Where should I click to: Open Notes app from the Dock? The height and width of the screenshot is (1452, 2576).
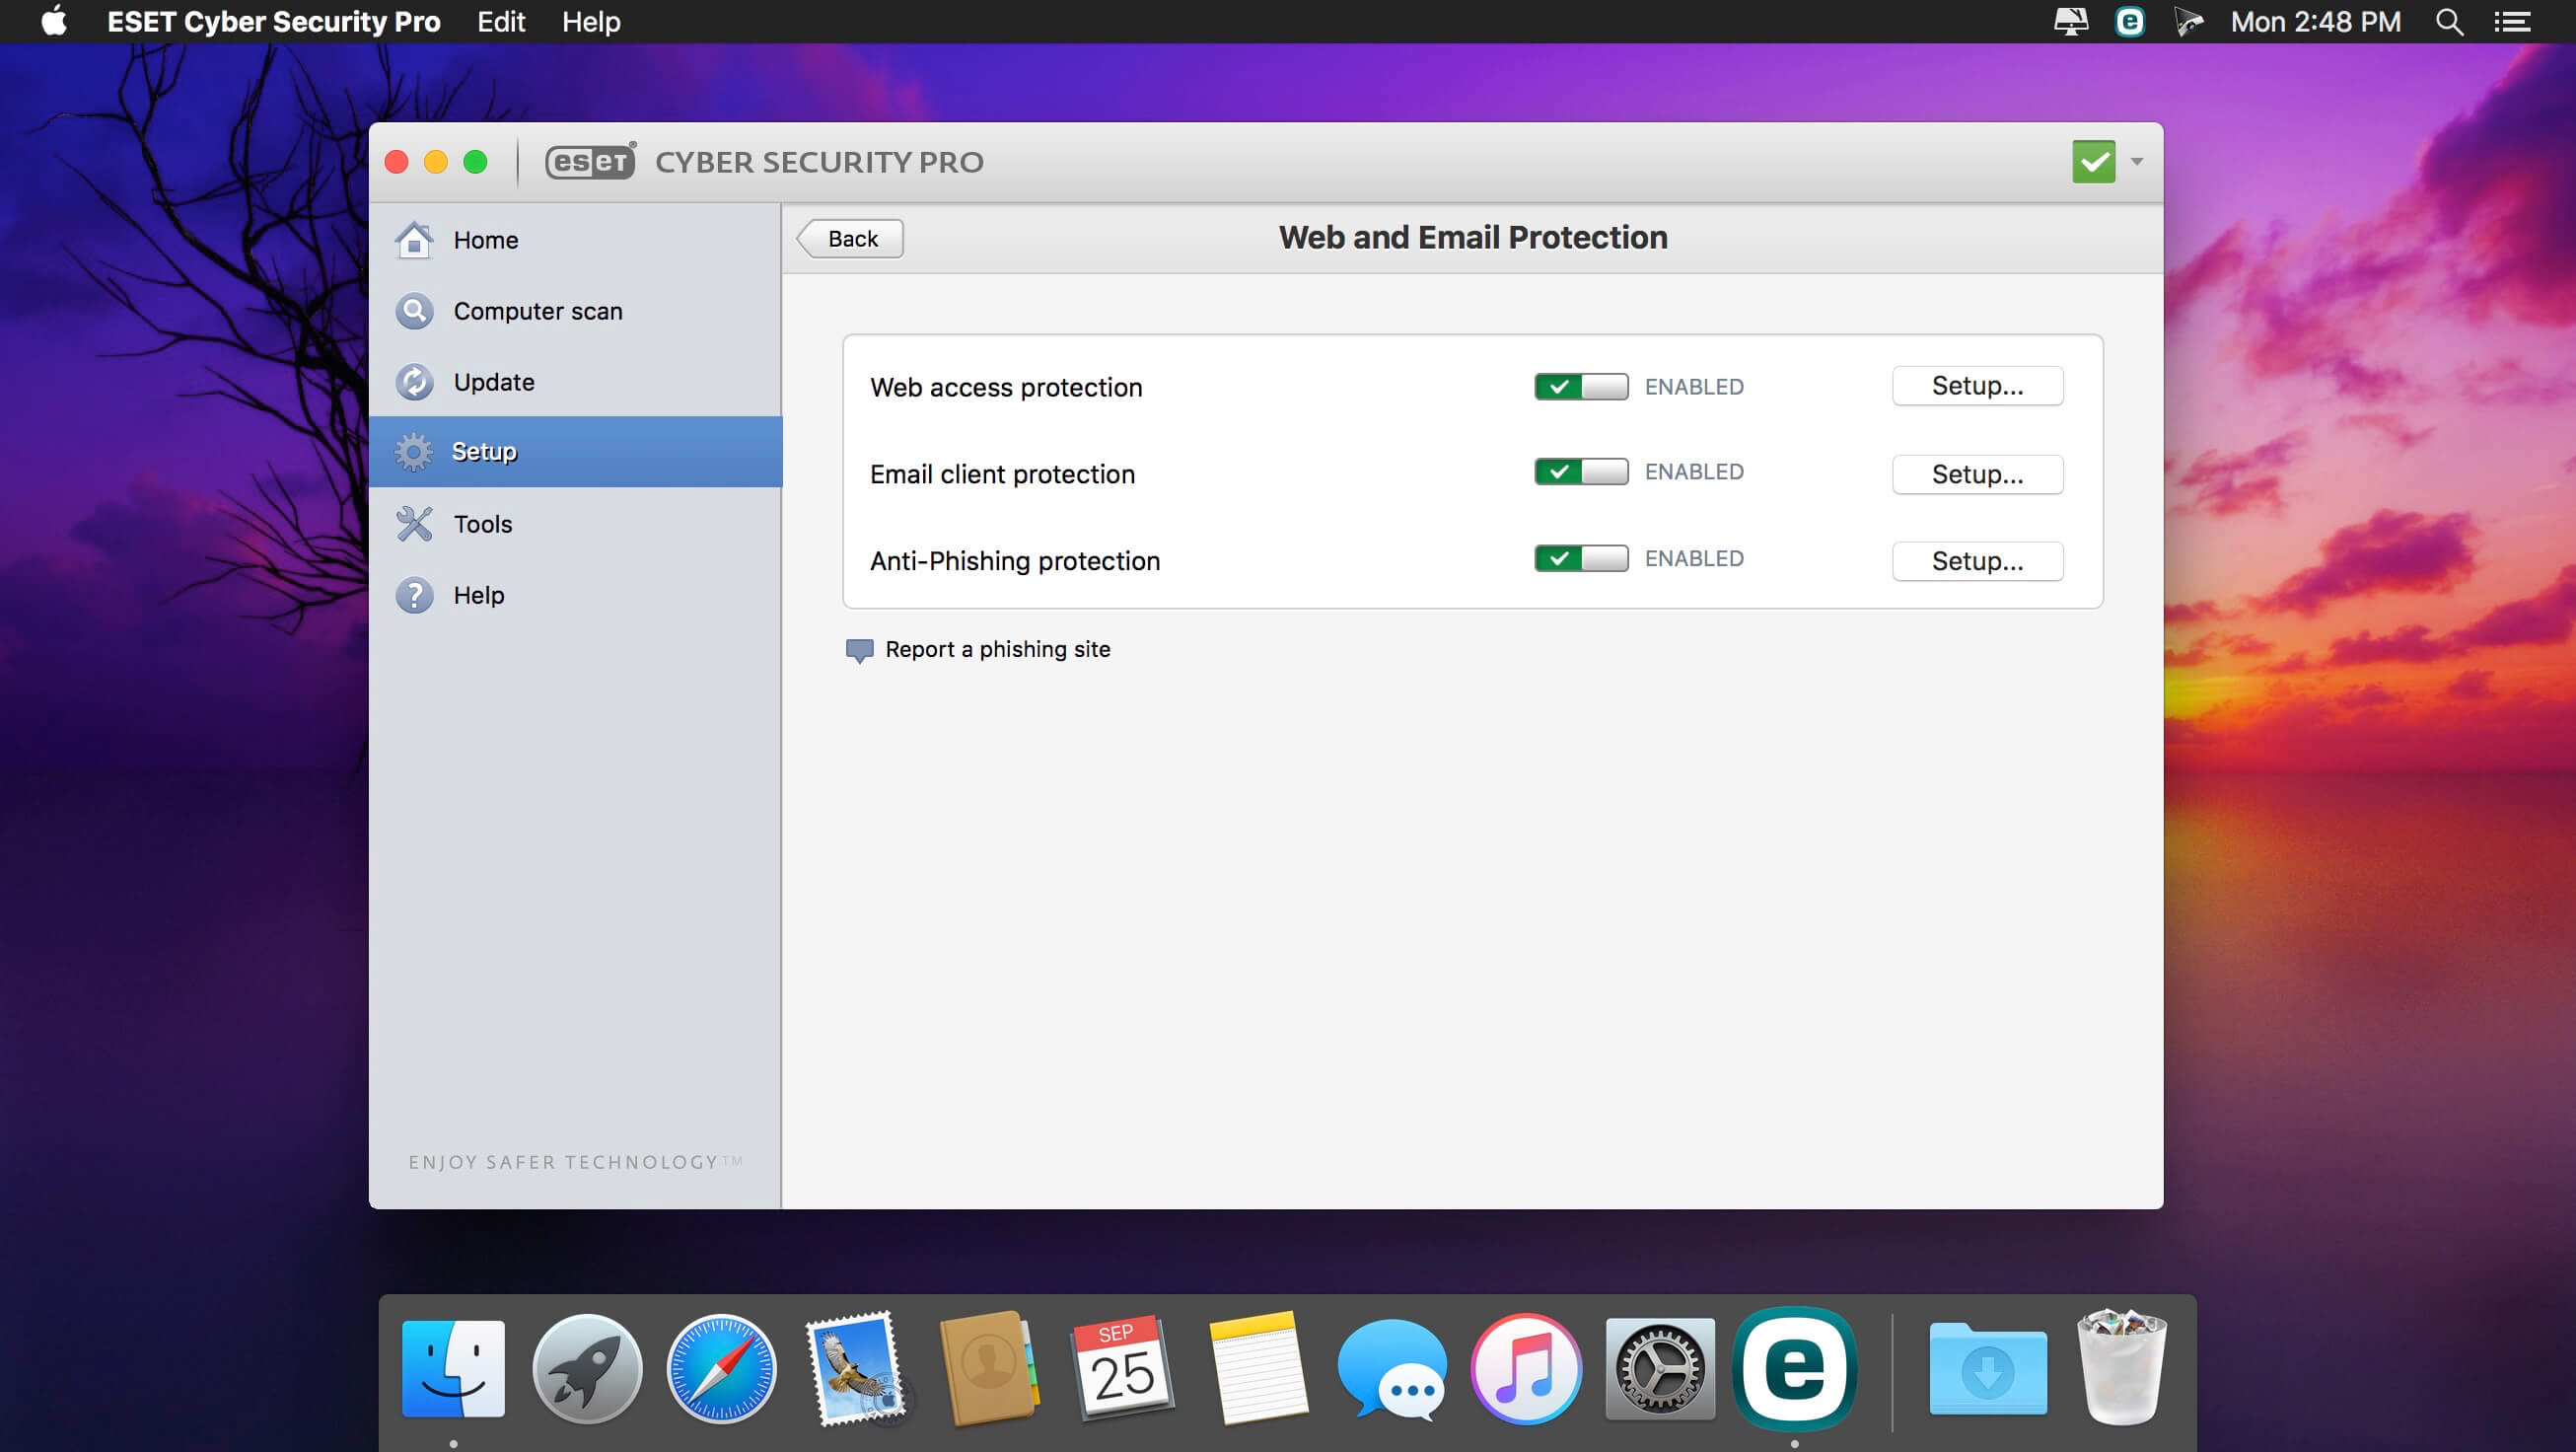point(1258,1368)
